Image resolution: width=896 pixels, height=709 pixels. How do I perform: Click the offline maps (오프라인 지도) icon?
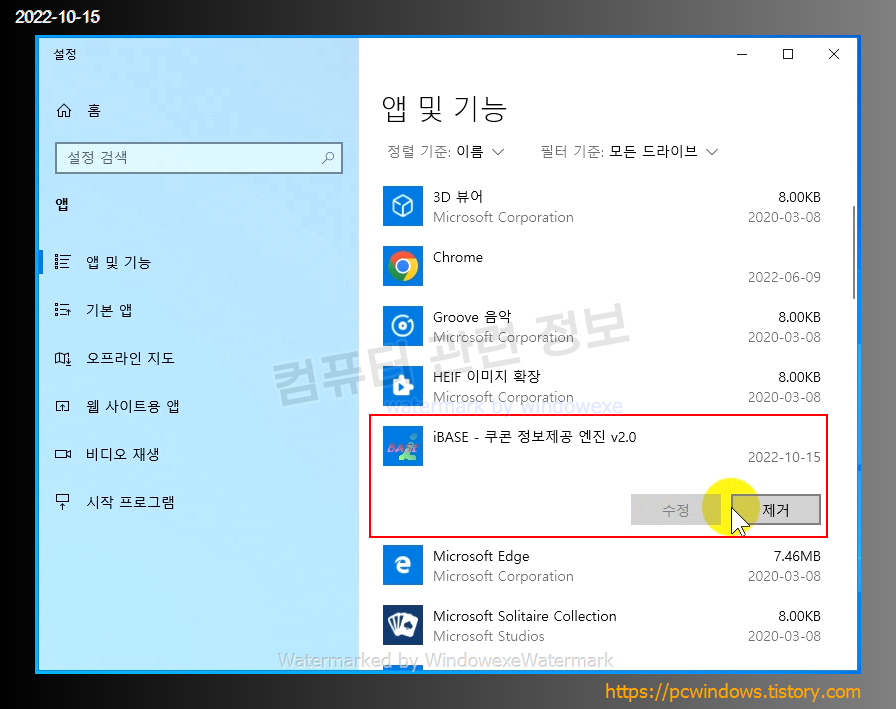tap(62, 358)
